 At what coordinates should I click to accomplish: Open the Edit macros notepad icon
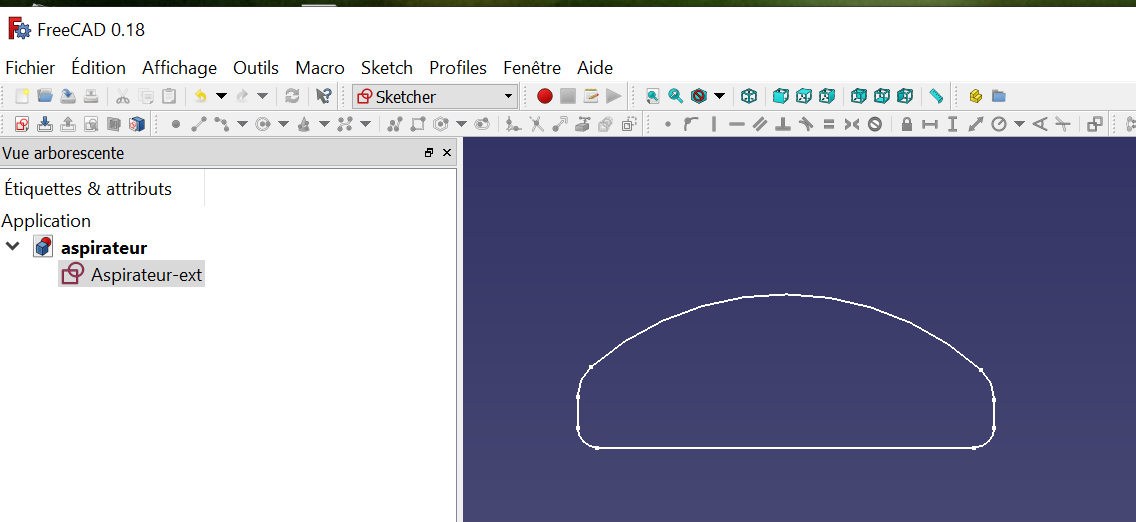[591, 96]
